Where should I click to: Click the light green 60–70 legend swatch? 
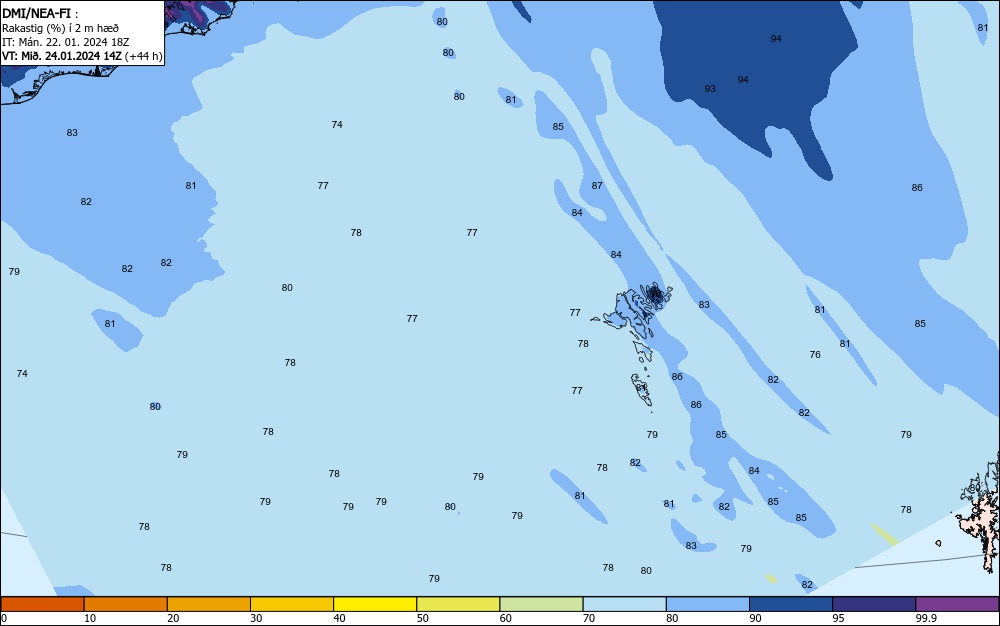541,604
